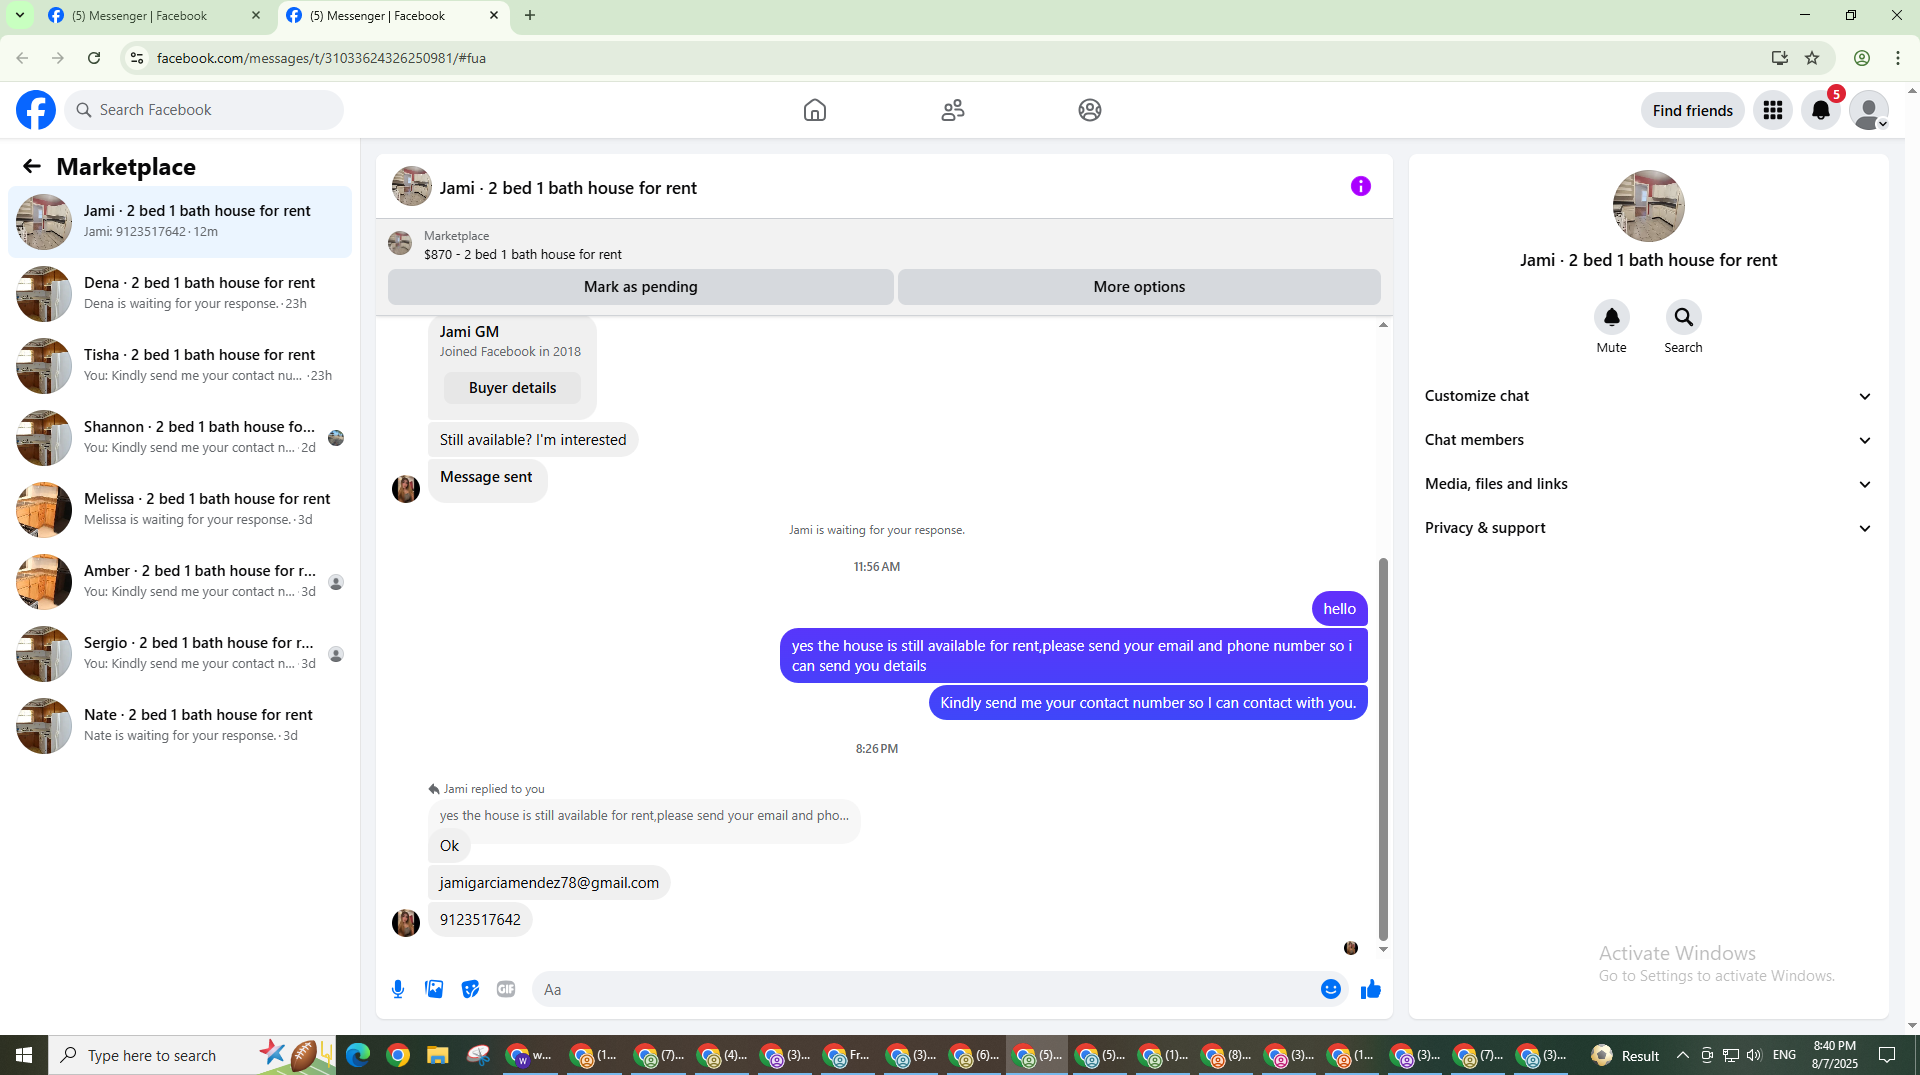The image size is (1920, 1075).
Task: Open the notifications bell icon
Action: point(1821,110)
